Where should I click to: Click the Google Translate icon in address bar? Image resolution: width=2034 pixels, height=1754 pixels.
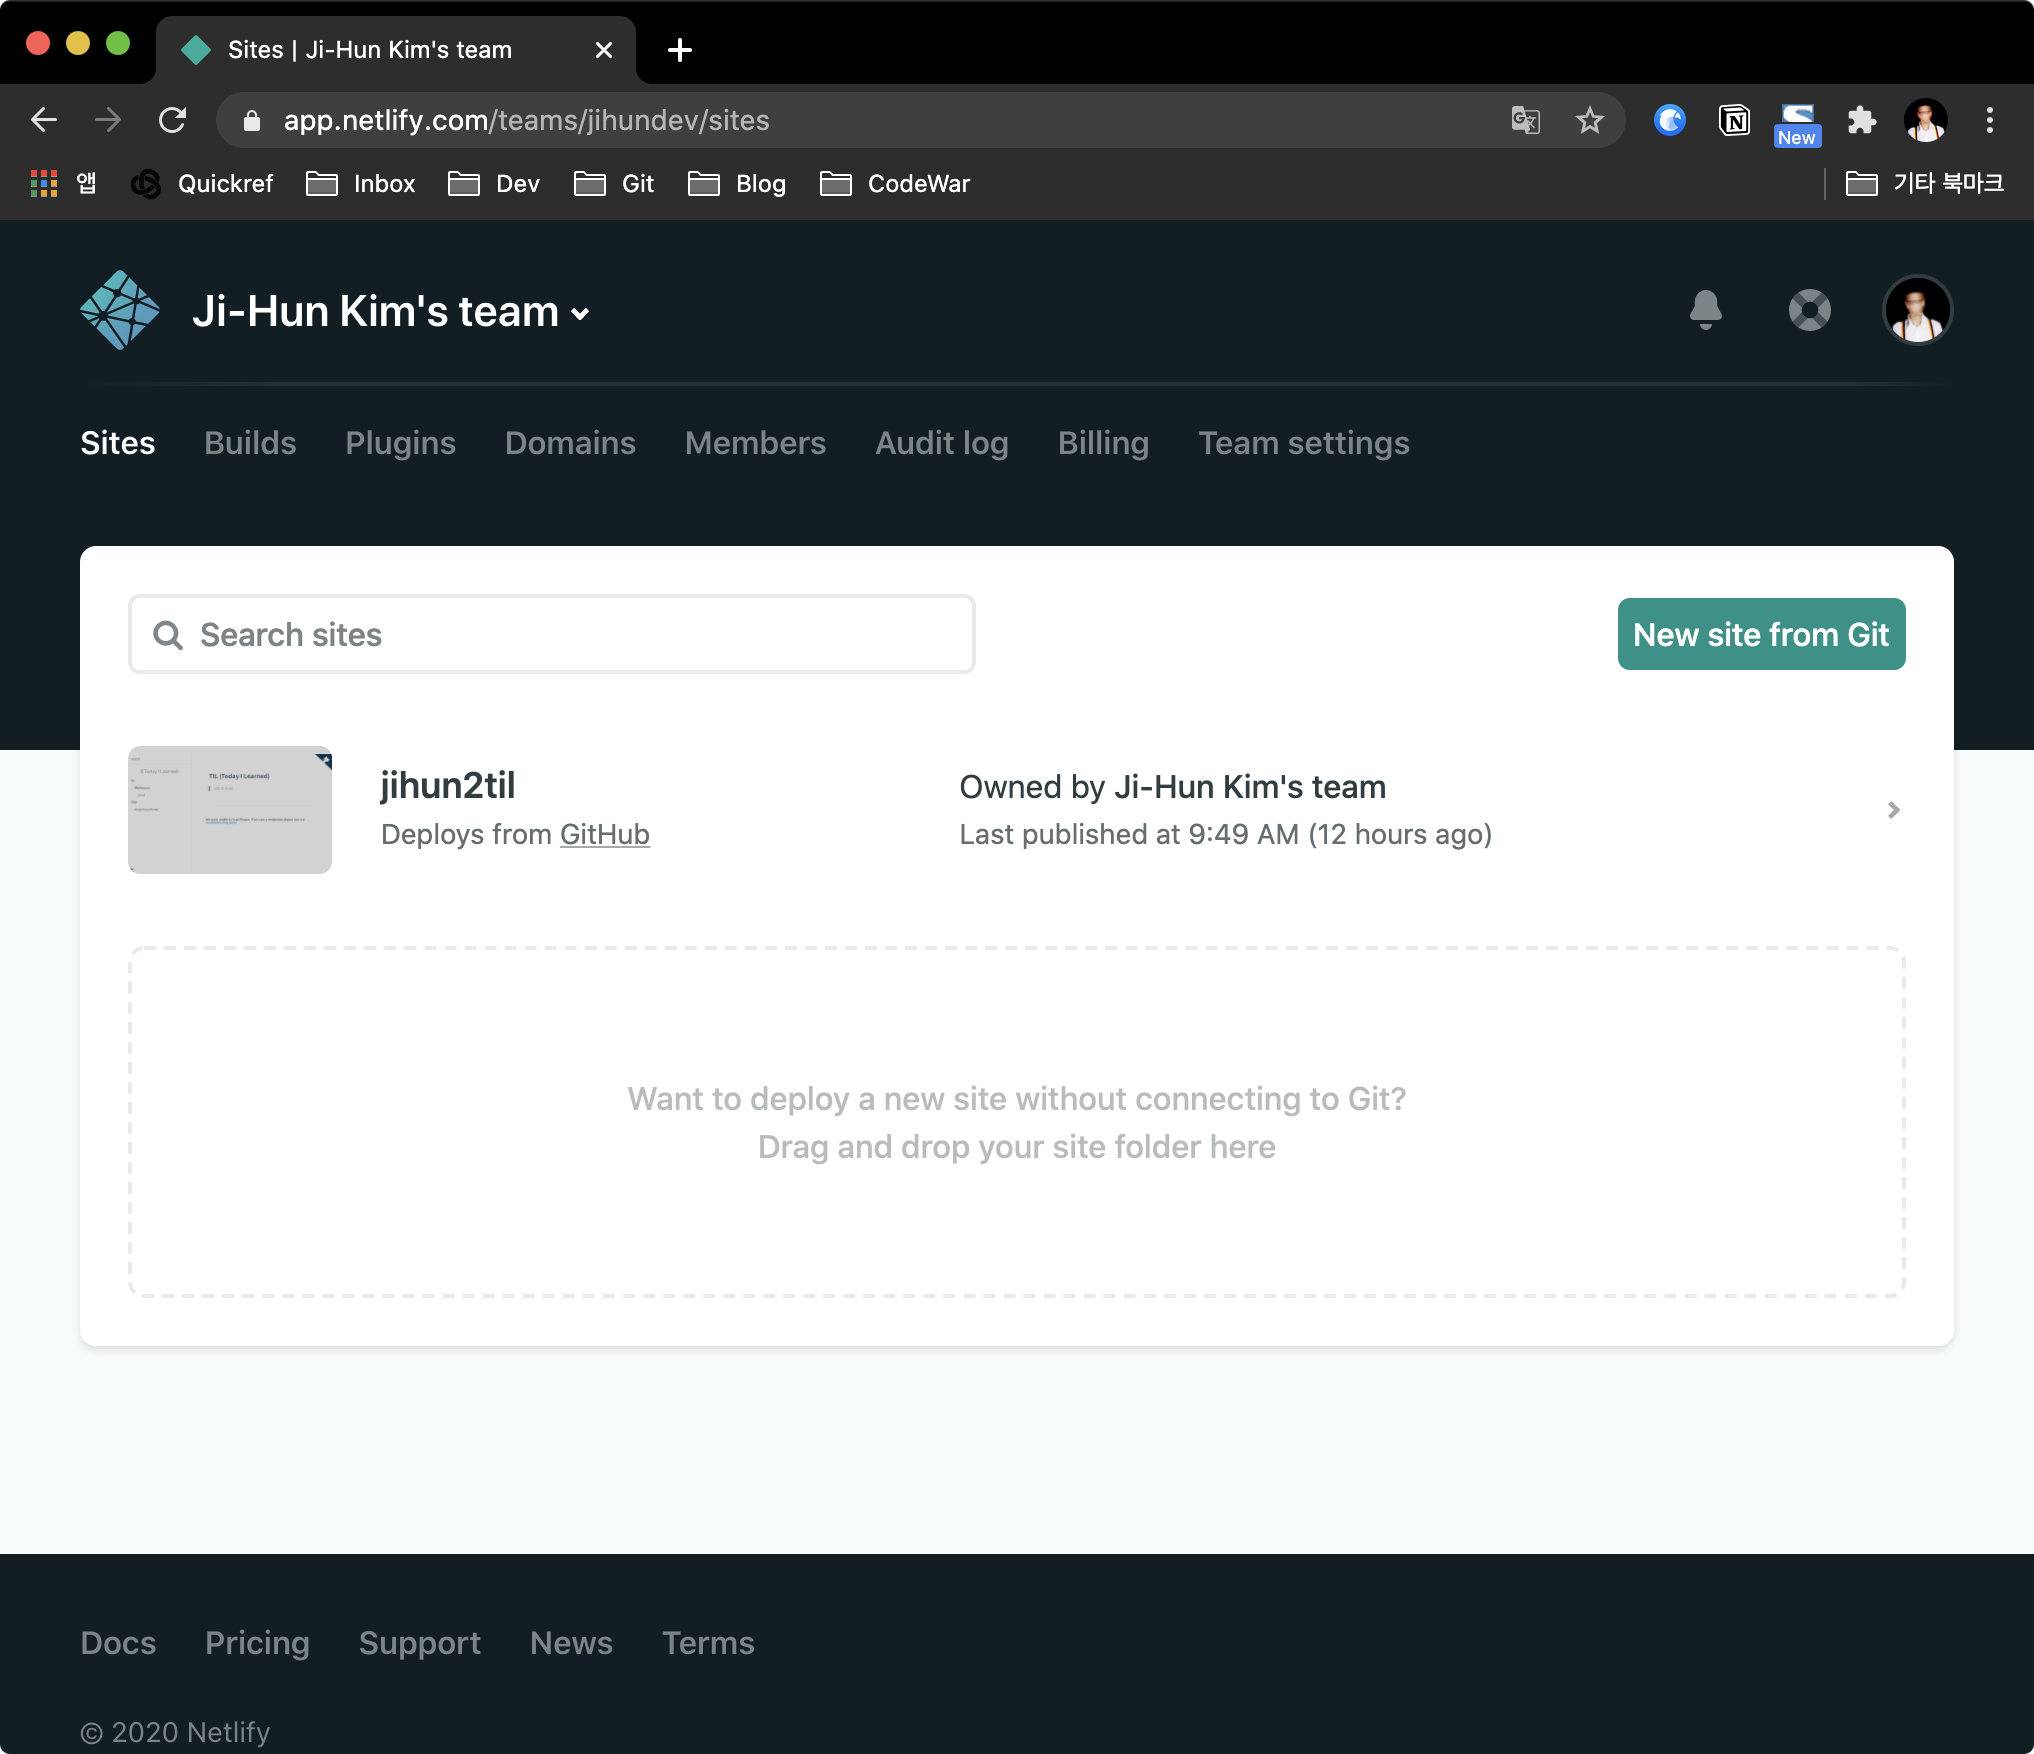tap(1524, 121)
